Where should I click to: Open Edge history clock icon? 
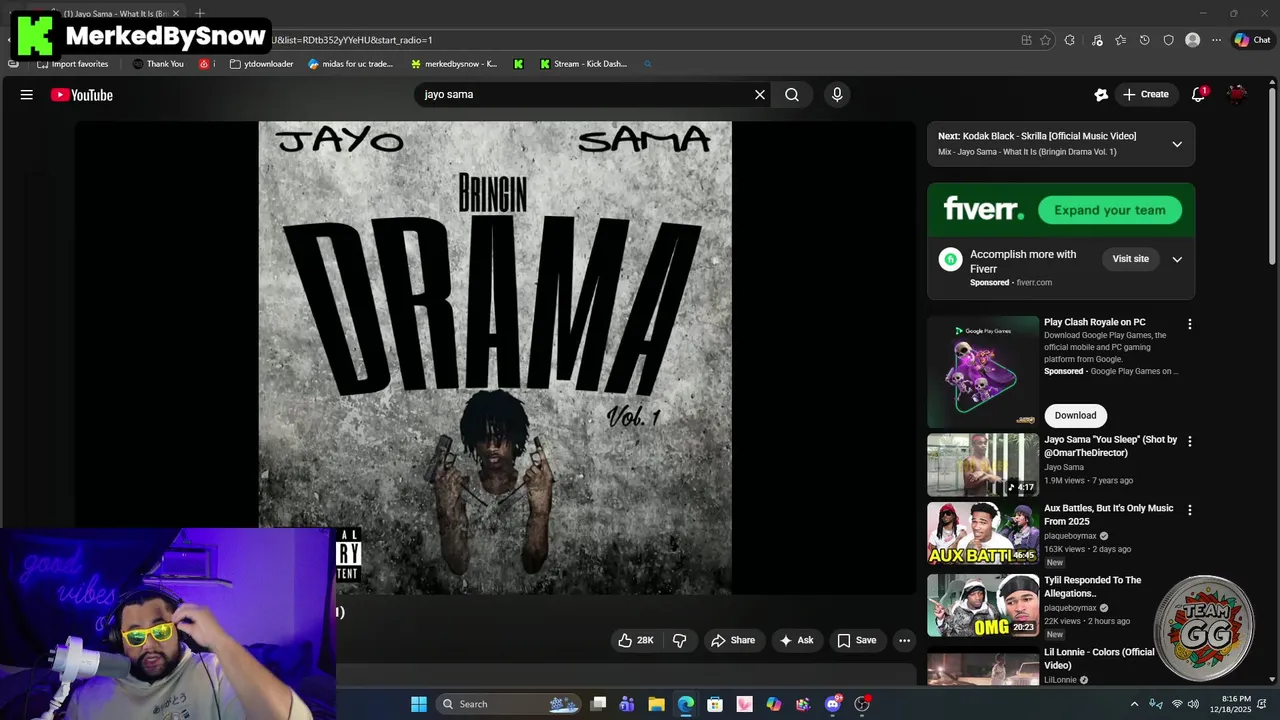pyautogui.click(x=1145, y=40)
